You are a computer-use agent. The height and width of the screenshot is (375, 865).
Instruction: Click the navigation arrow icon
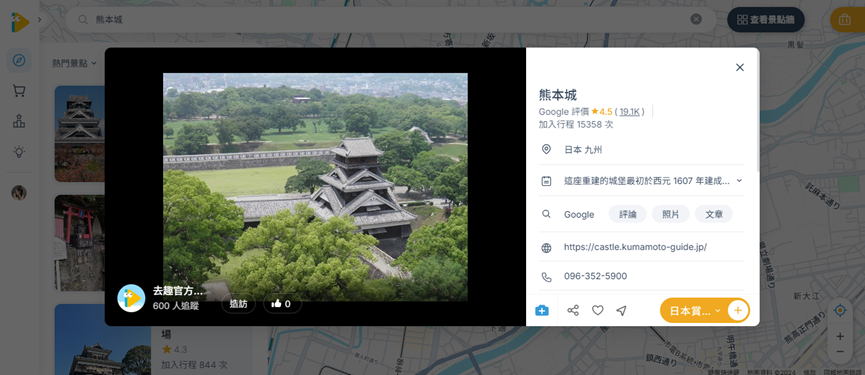click(621, 310)
